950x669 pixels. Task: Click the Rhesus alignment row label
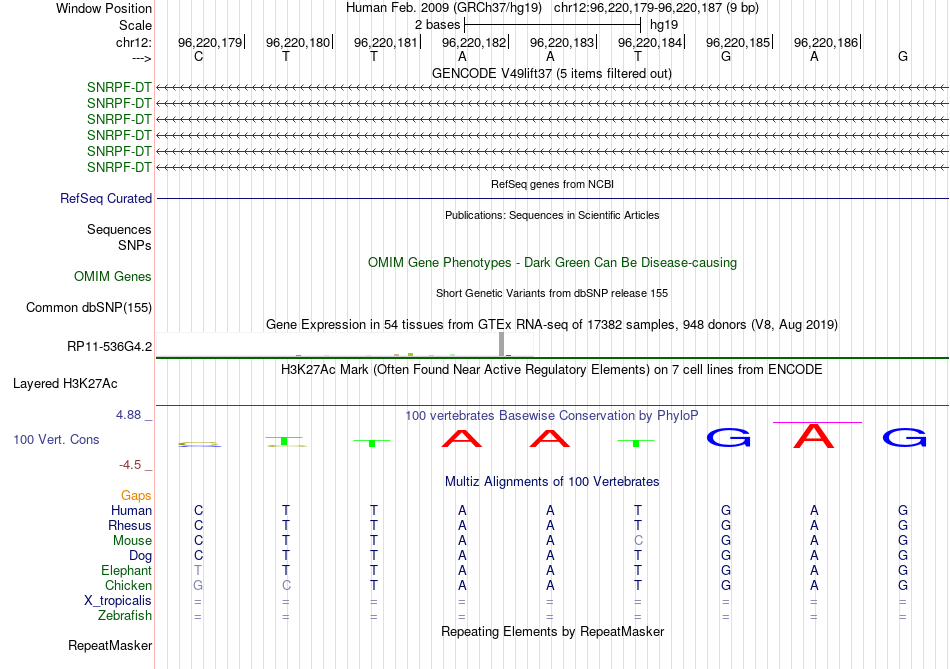[x=130, y=525]
